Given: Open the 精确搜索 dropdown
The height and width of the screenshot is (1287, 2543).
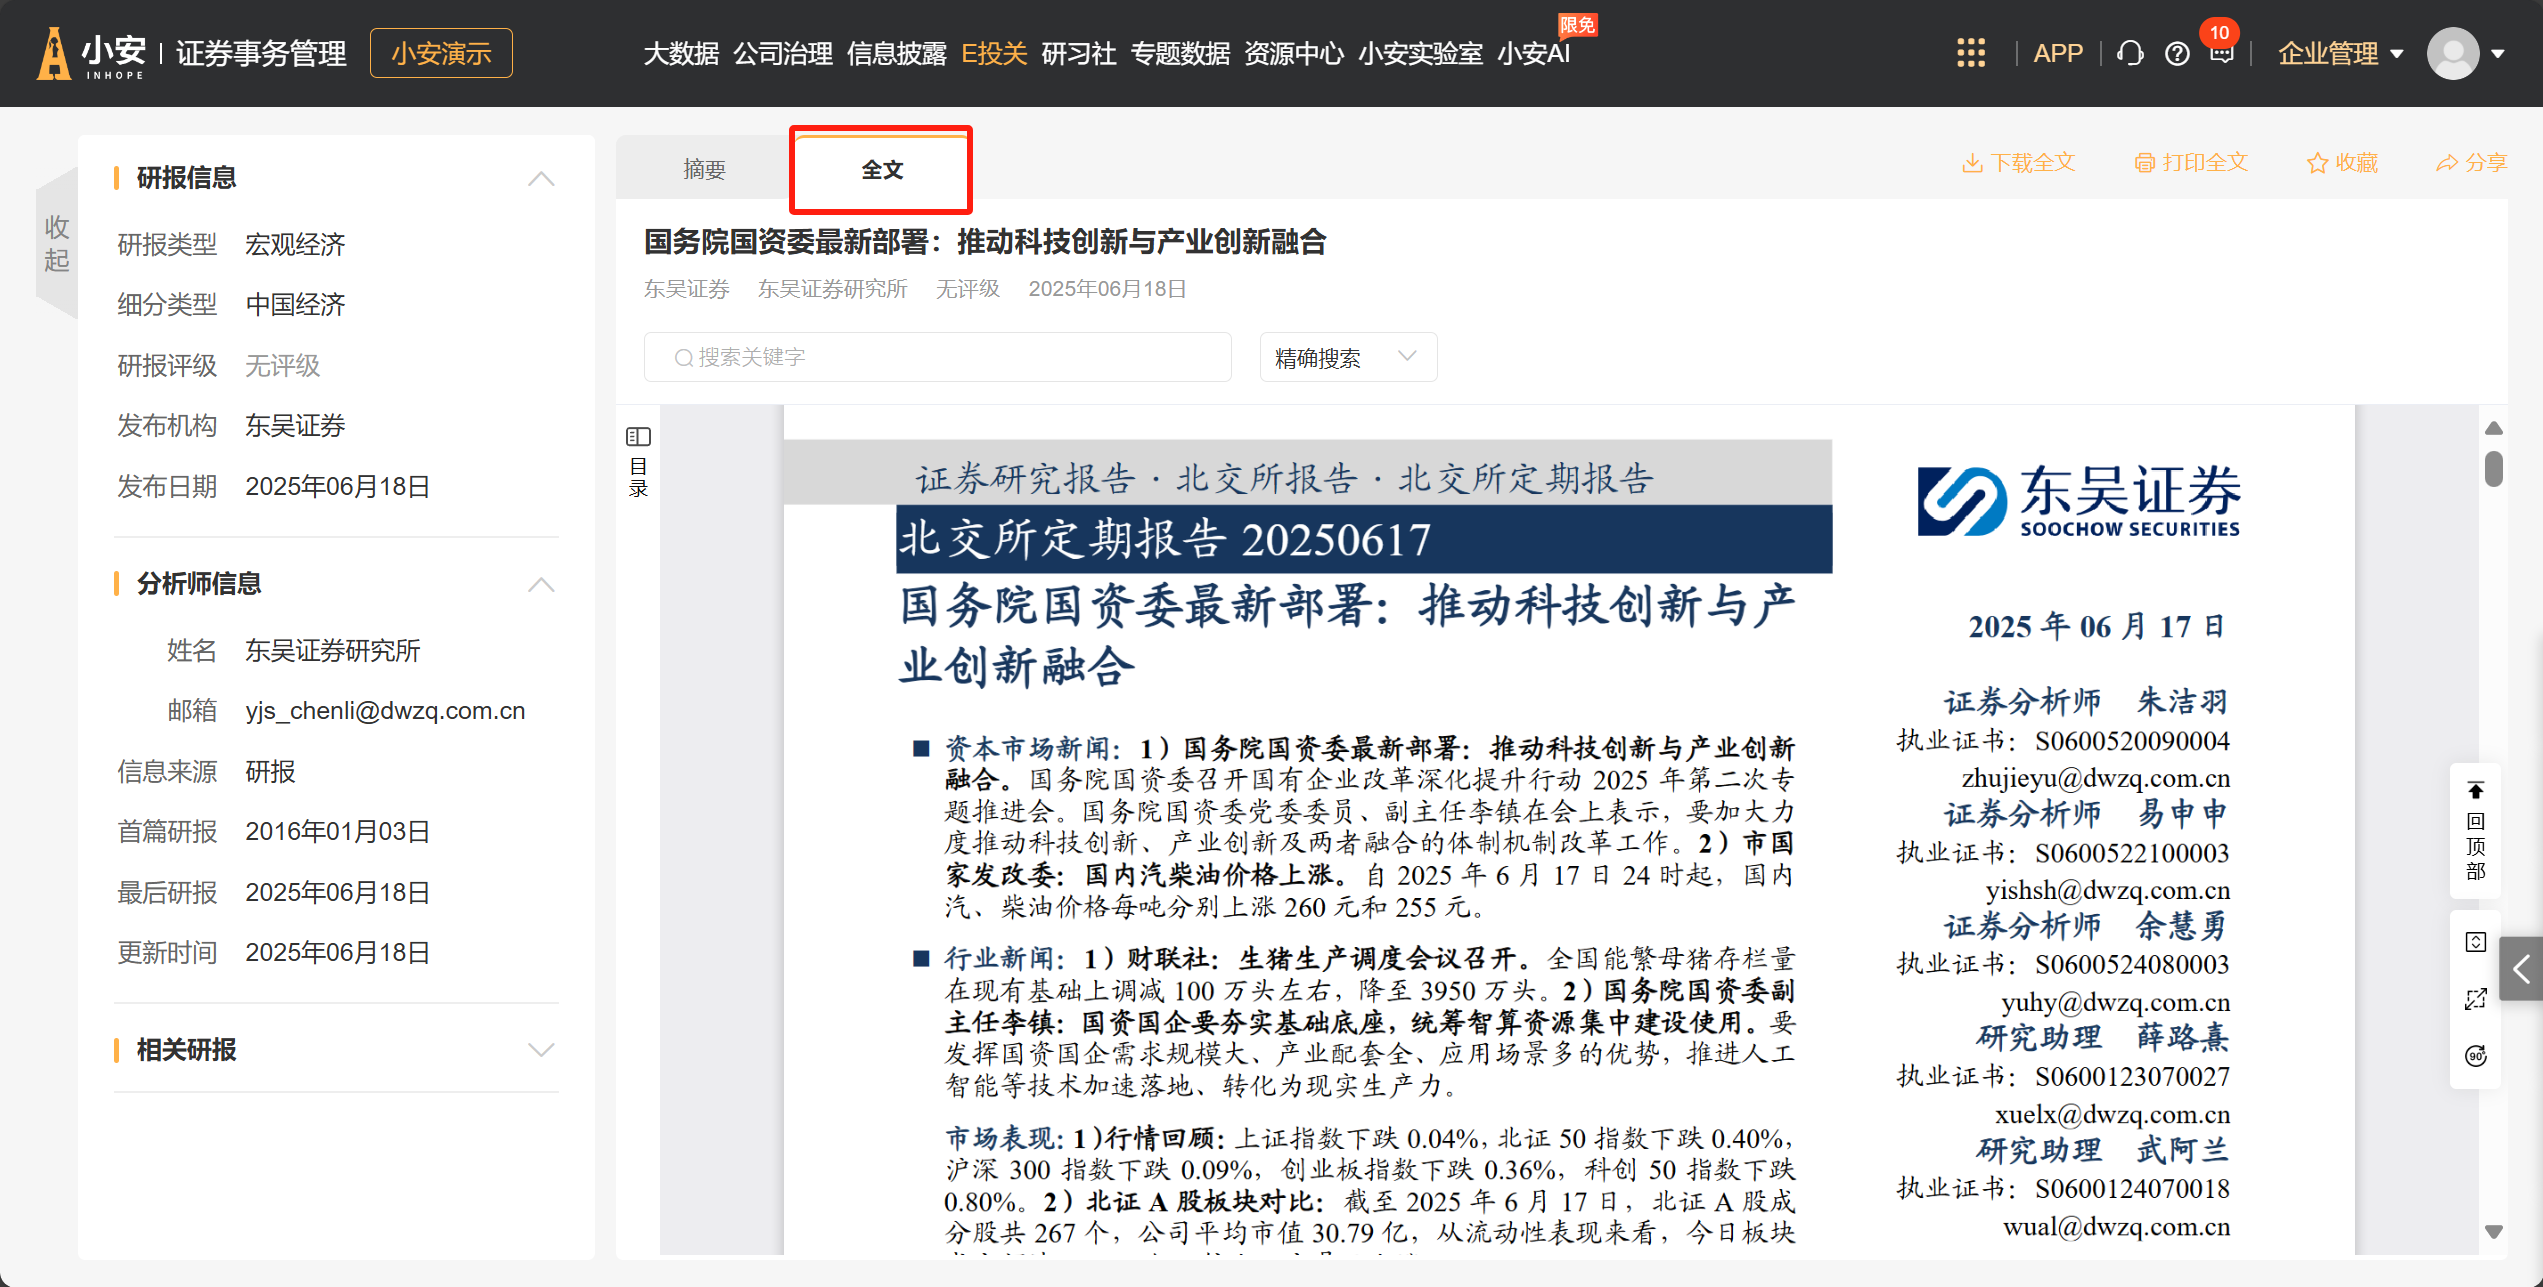Looking at the screenshot, I should click(1347, 357).
